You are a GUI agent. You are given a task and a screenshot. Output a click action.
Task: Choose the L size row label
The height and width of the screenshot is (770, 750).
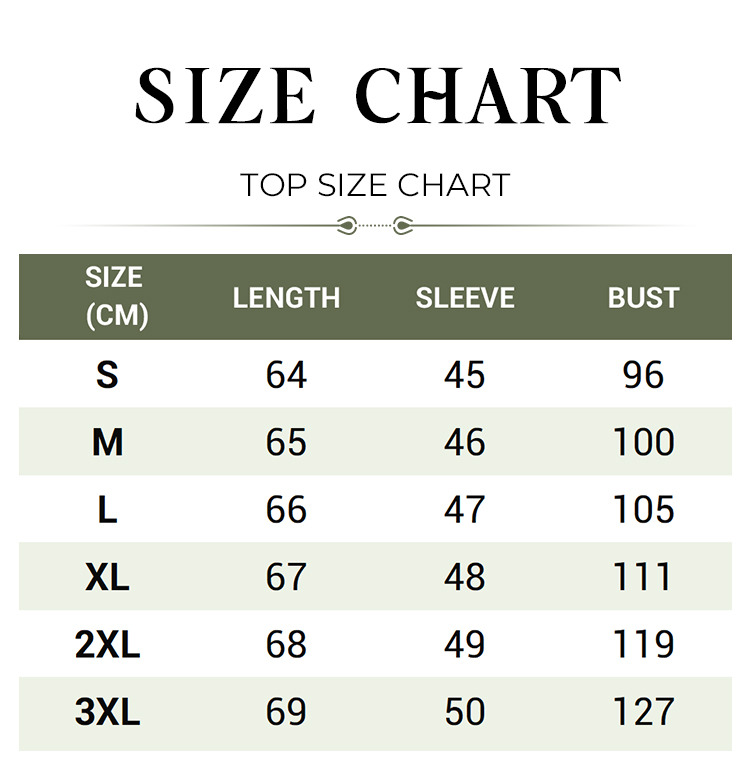(108, 510)
